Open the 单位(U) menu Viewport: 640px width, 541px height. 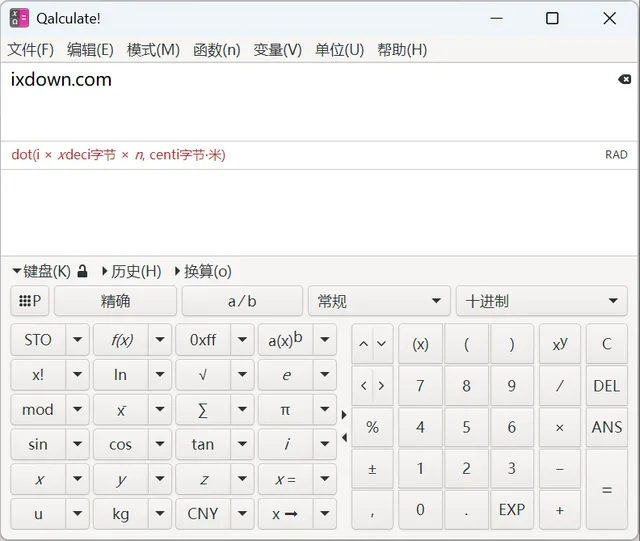(340, 50)
